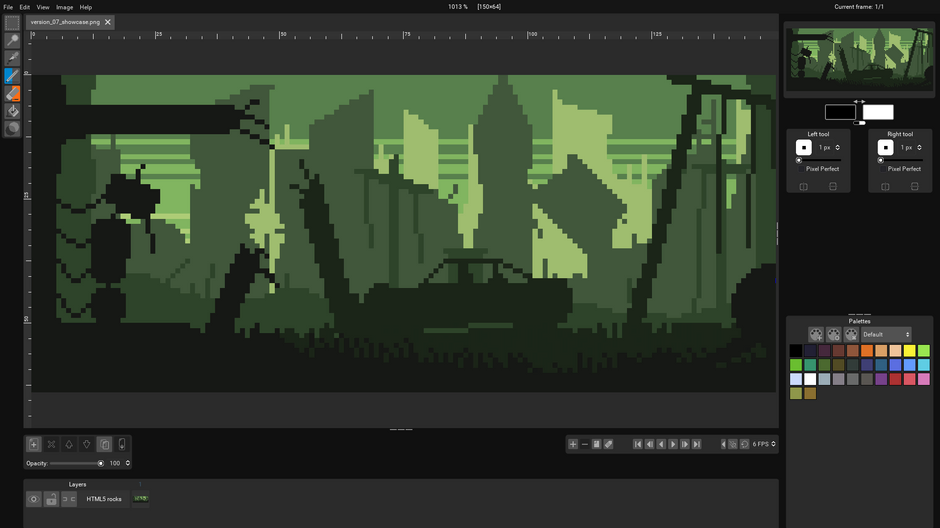The height and width of the screenshot is (528, 940).
Task: Select the Zoom magnifier tool
Action: click(x=12, y=41)
